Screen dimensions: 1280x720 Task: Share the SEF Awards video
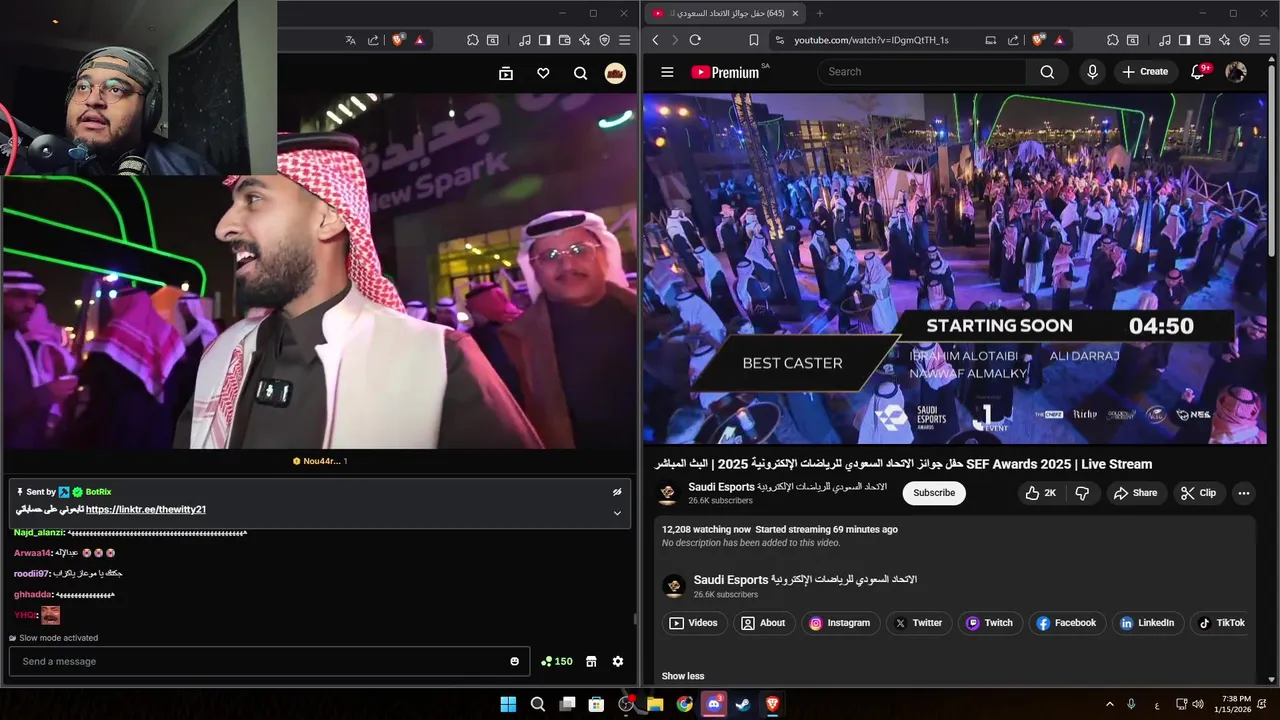1135,493
